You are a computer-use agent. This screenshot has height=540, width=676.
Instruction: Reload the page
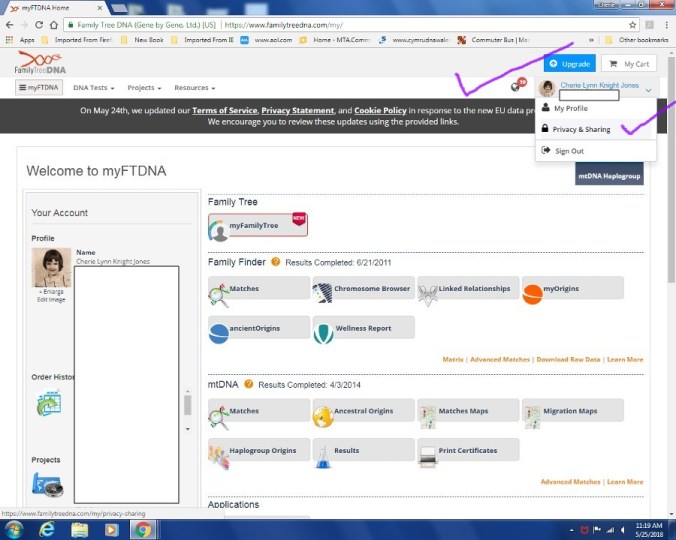pos(39,25)
